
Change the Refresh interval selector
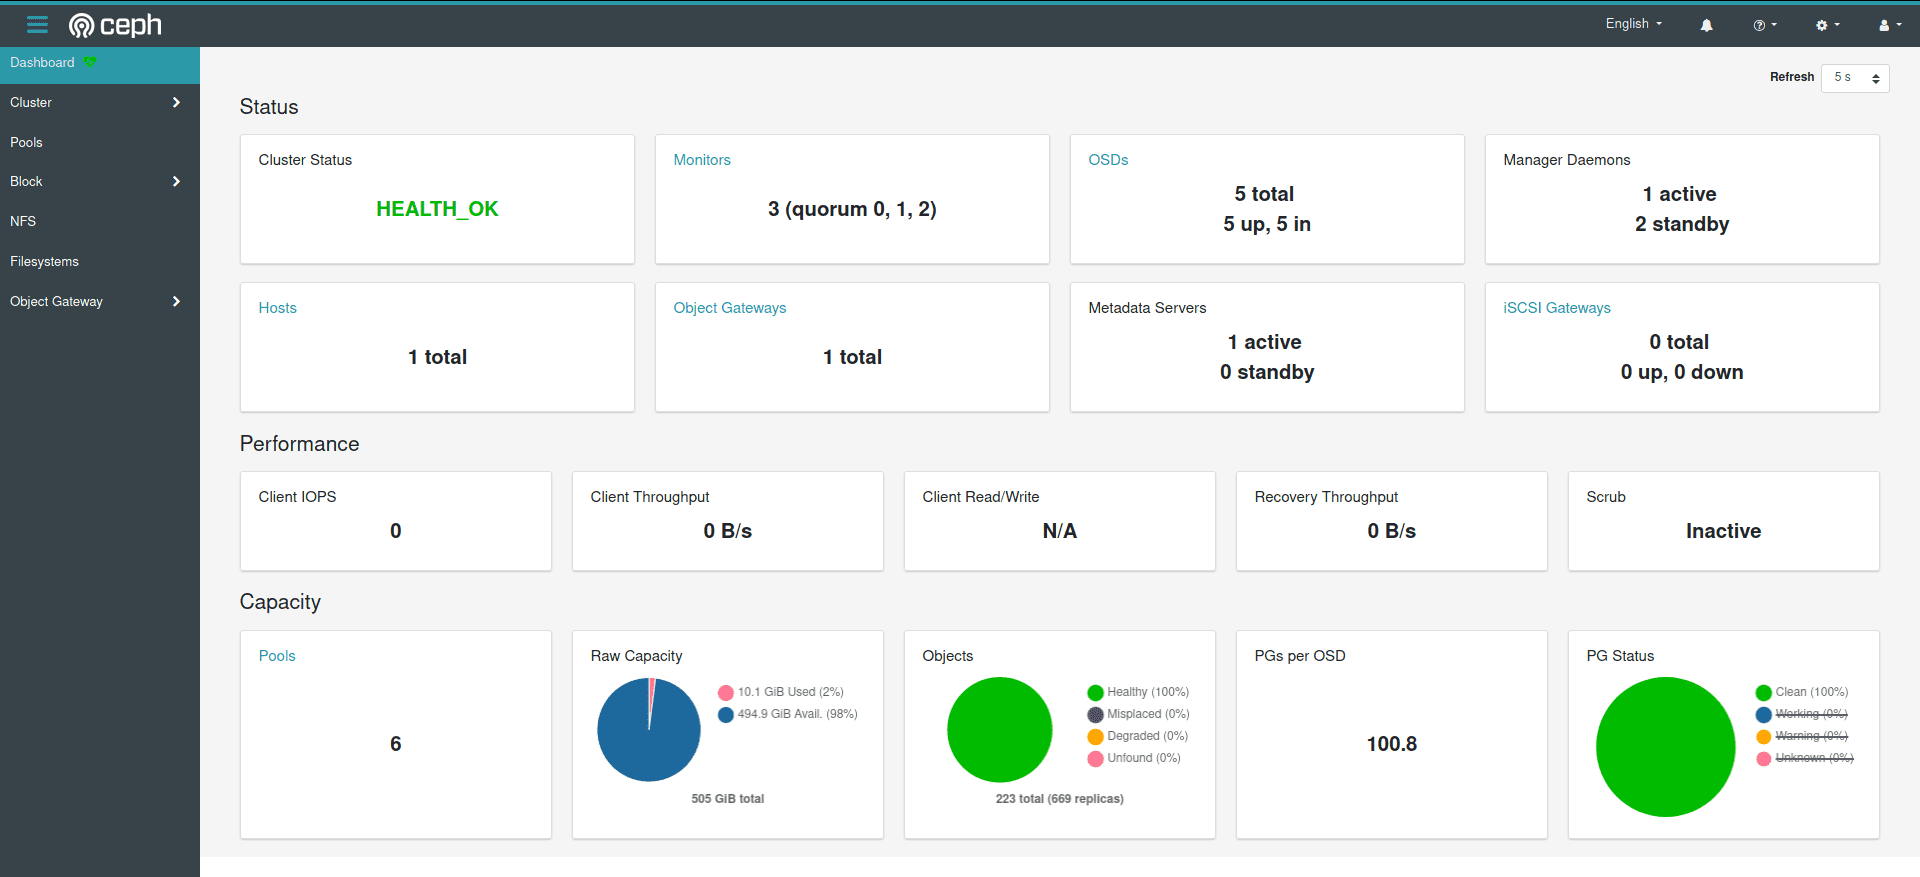click(x=1854, y=78)
